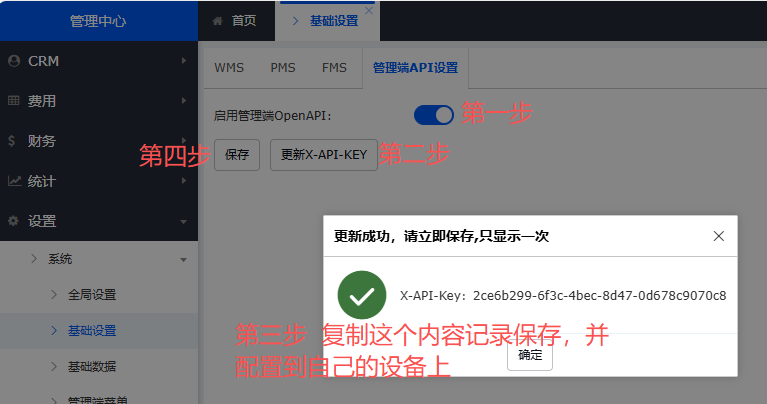Click the 统计 chart icon in sidebar

[x=14, y=181]
